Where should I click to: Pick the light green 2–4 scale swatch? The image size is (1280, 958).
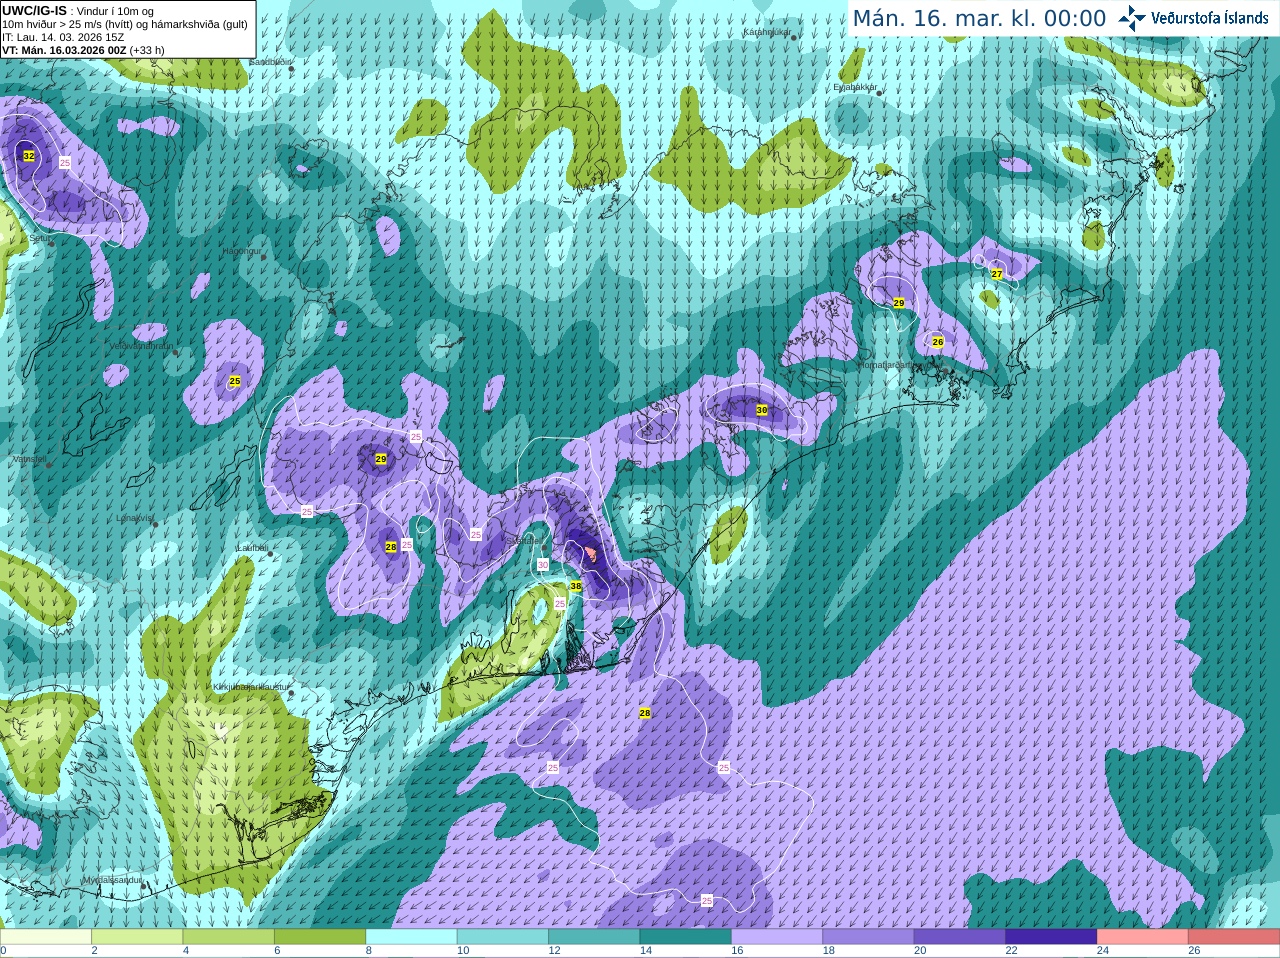click(137, 937)
